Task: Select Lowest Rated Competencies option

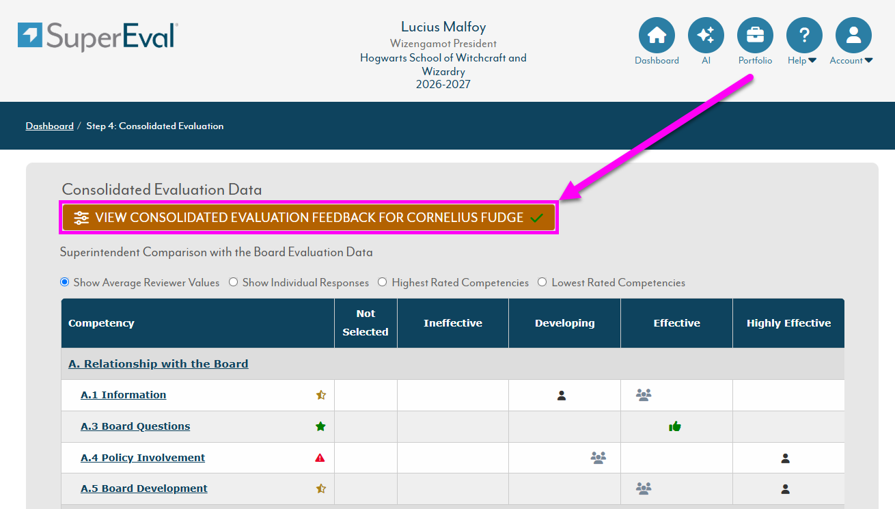Action: 542,282
